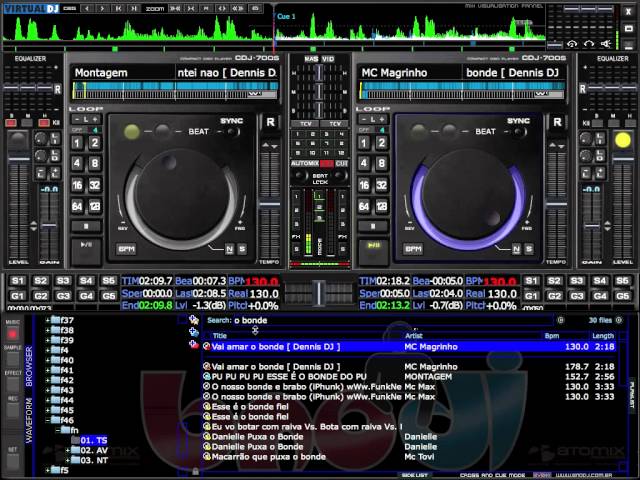640x480 pixels.
Task: Expand the f39 folder
Action: coord(48,340)
